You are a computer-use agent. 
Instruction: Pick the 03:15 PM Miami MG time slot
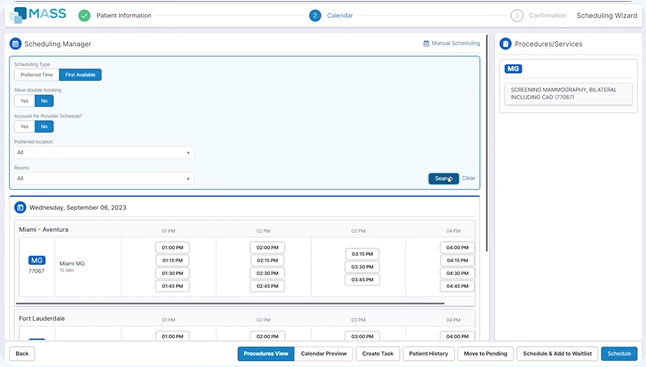click(362, 254)
